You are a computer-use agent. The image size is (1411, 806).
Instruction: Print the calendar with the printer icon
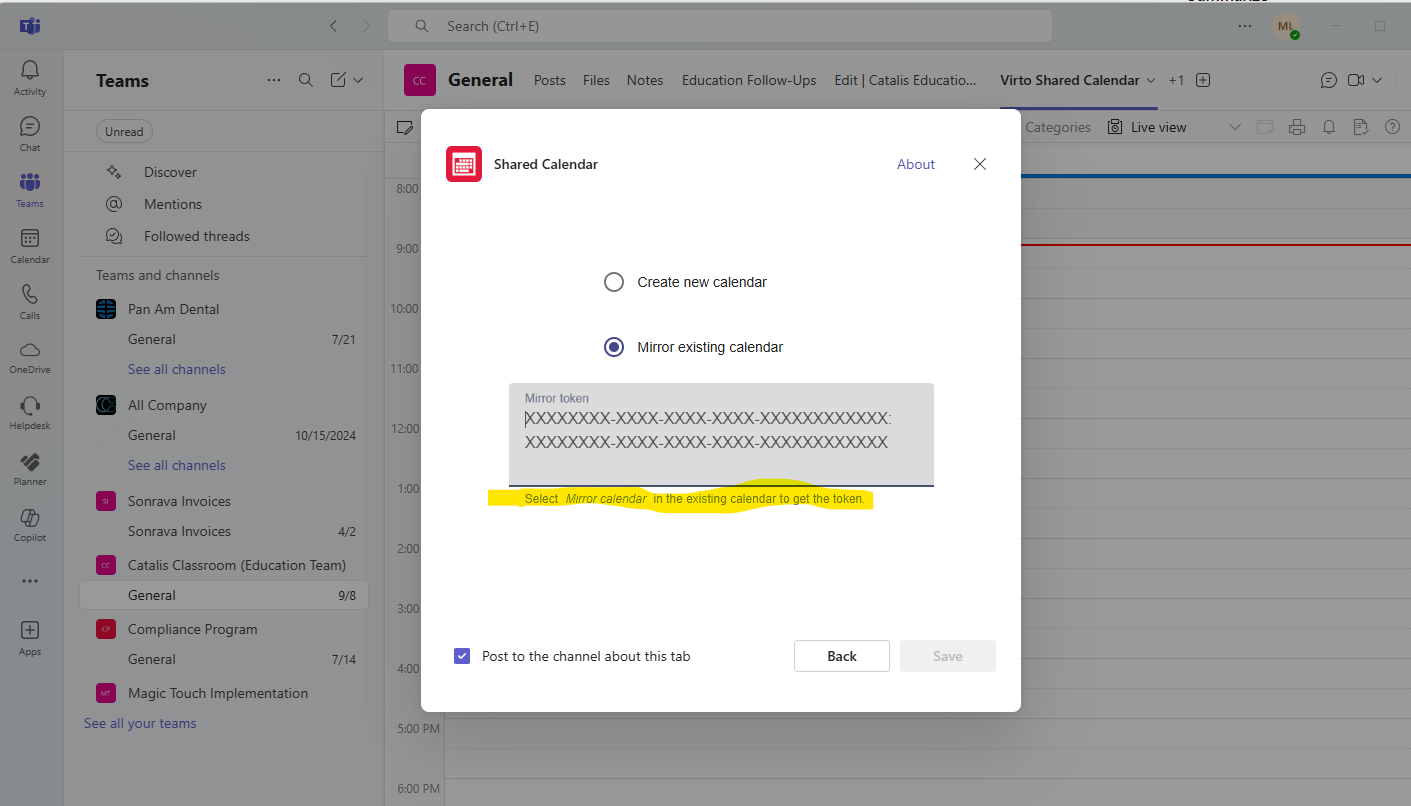click(1297, 127)
